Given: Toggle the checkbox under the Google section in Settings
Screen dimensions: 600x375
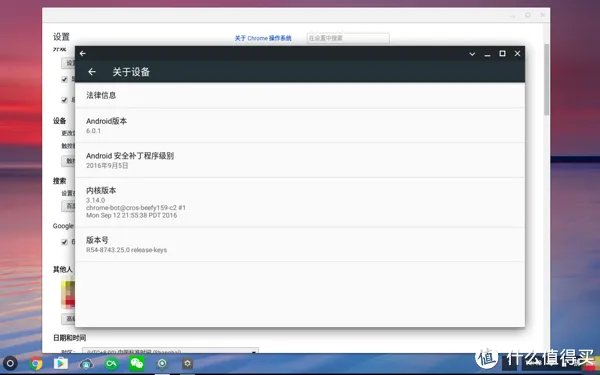Looking at the screenshot, I should pos(64,242).
